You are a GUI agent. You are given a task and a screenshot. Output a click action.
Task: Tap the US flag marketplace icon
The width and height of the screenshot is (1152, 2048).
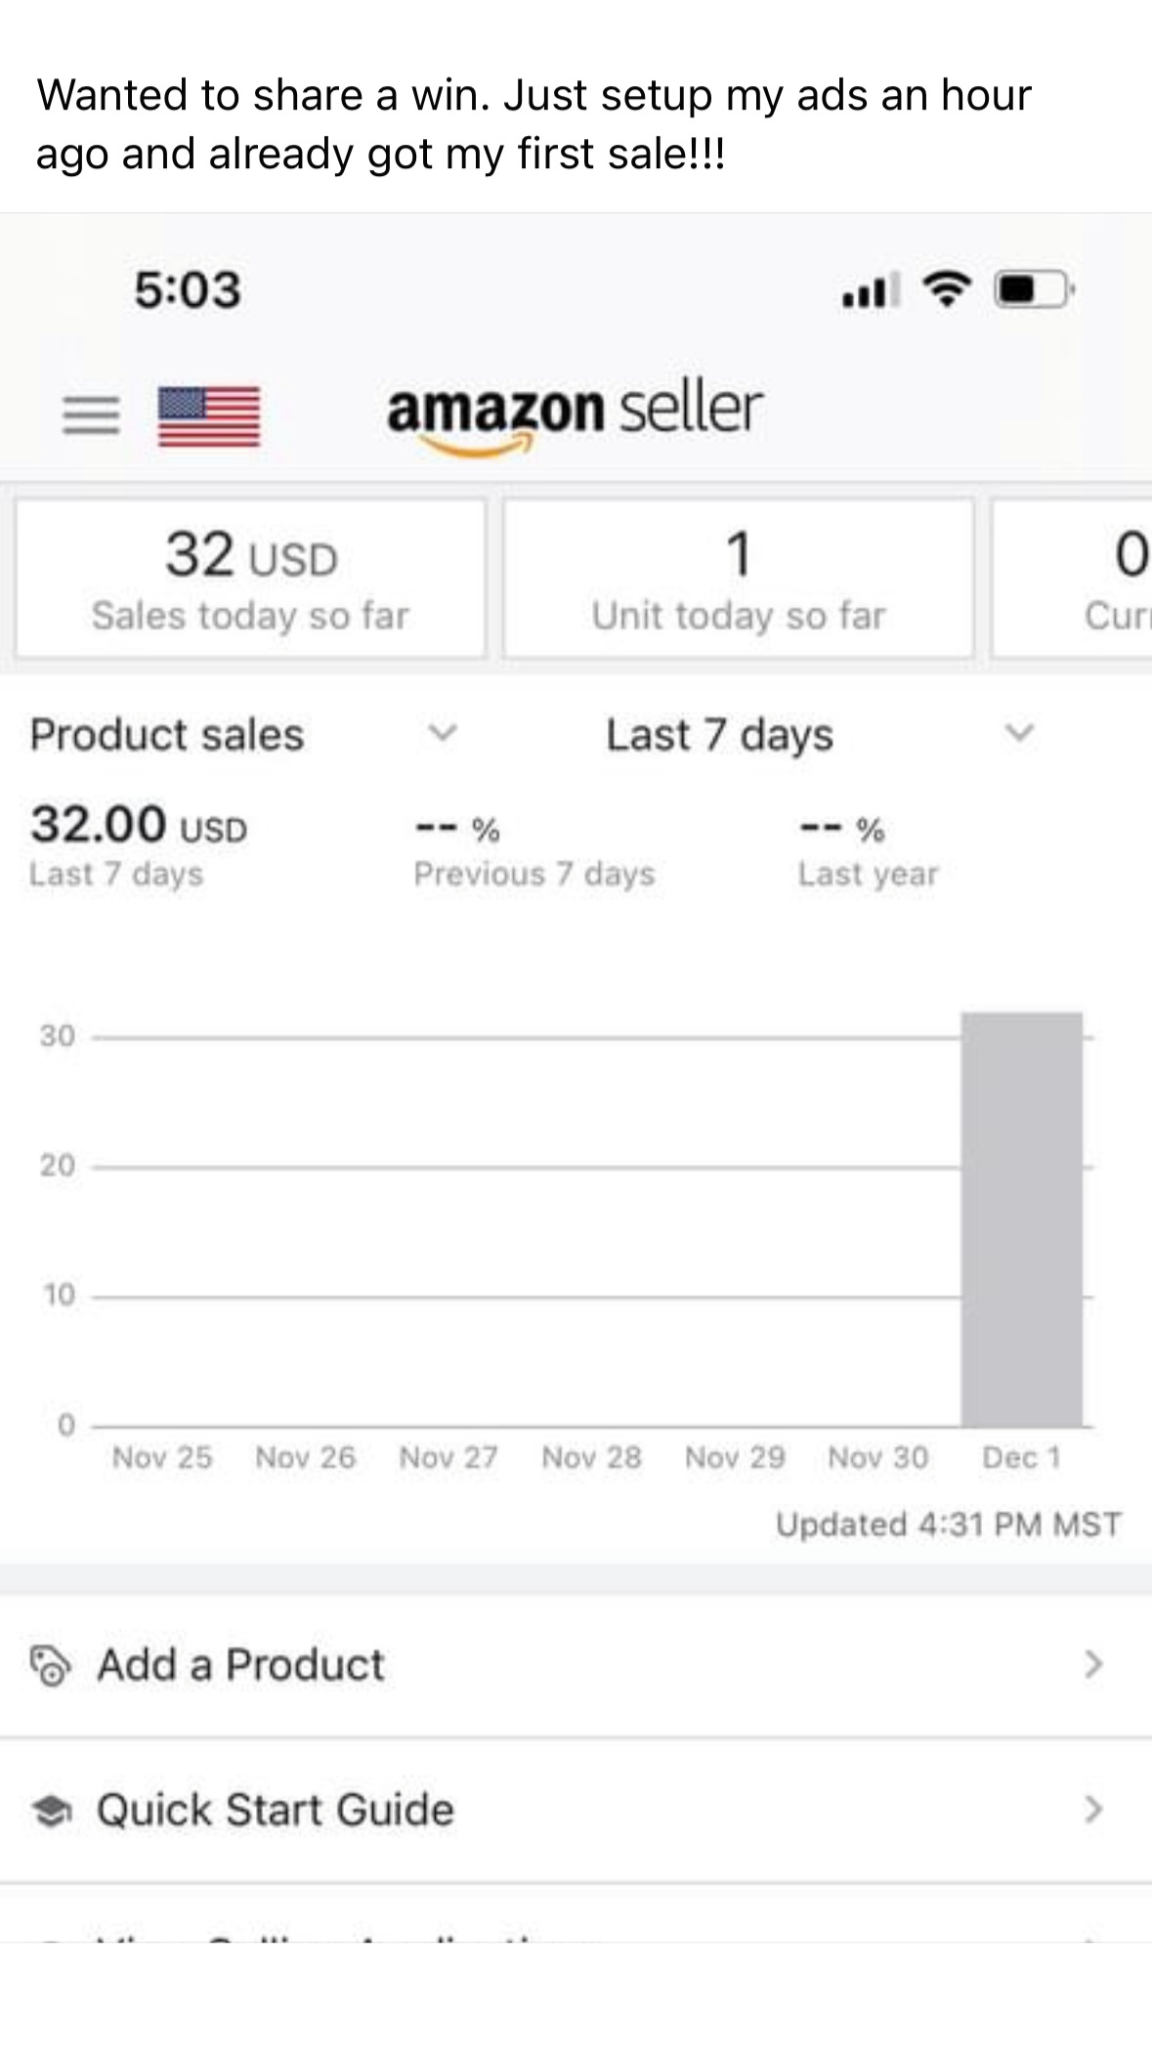coord(209,415)
